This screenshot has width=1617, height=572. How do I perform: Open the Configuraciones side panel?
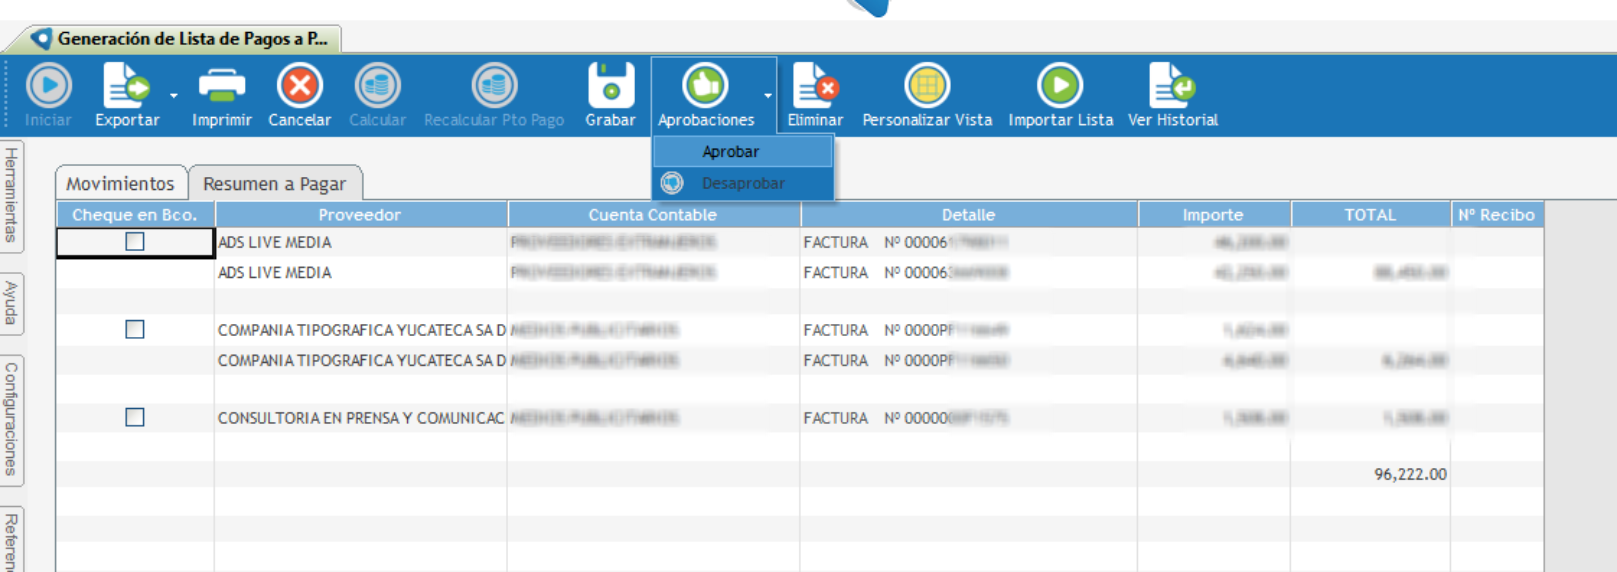(x=11, y=419)
